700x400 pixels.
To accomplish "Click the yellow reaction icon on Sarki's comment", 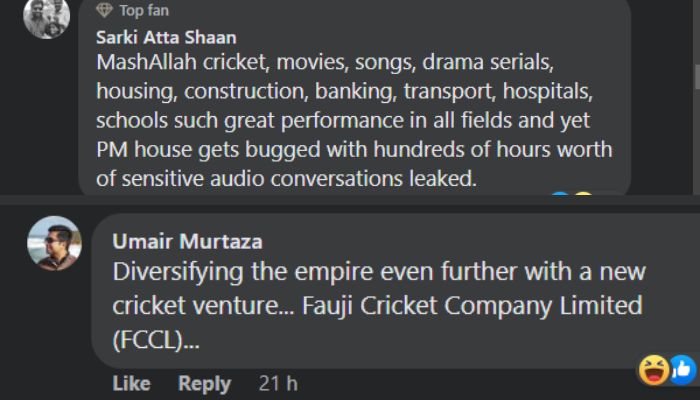I will 583,194.
